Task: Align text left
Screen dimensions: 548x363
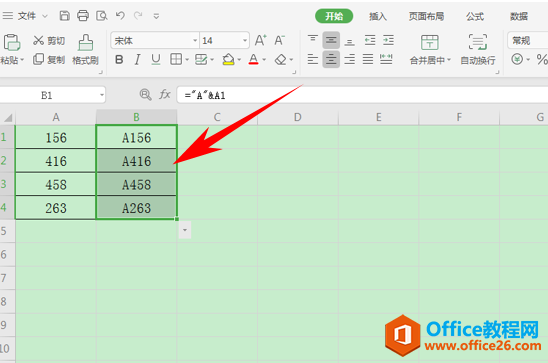Action: pos(312,59)
